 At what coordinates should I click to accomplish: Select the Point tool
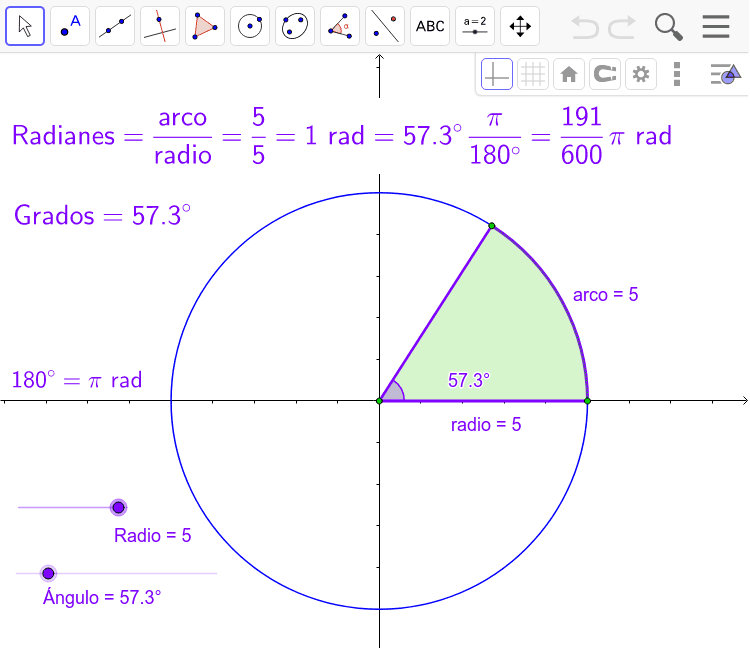click(x=70, y=26)
